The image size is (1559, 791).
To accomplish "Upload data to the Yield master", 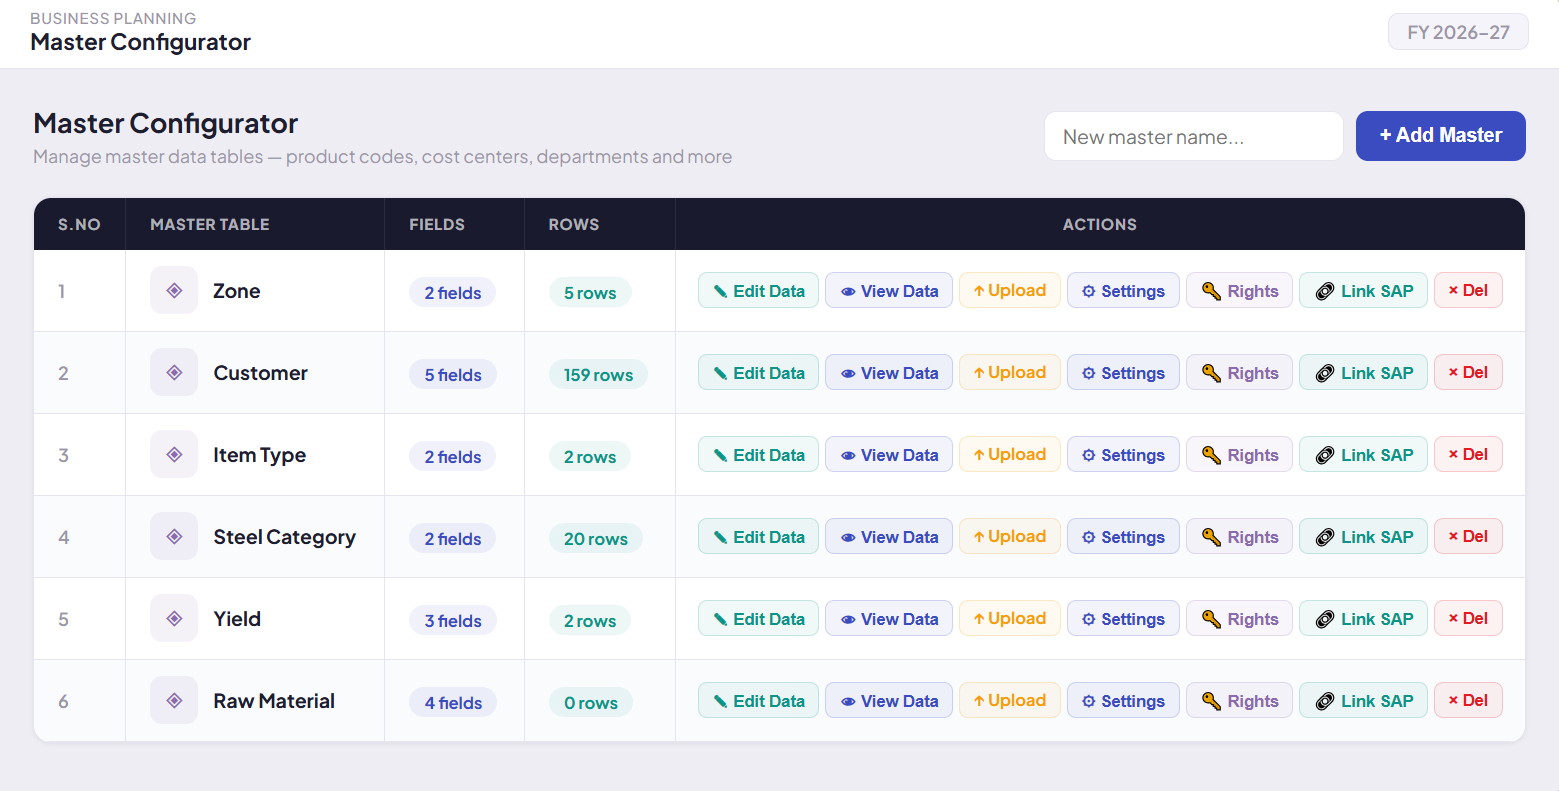I will click(x=1010, y=619).
